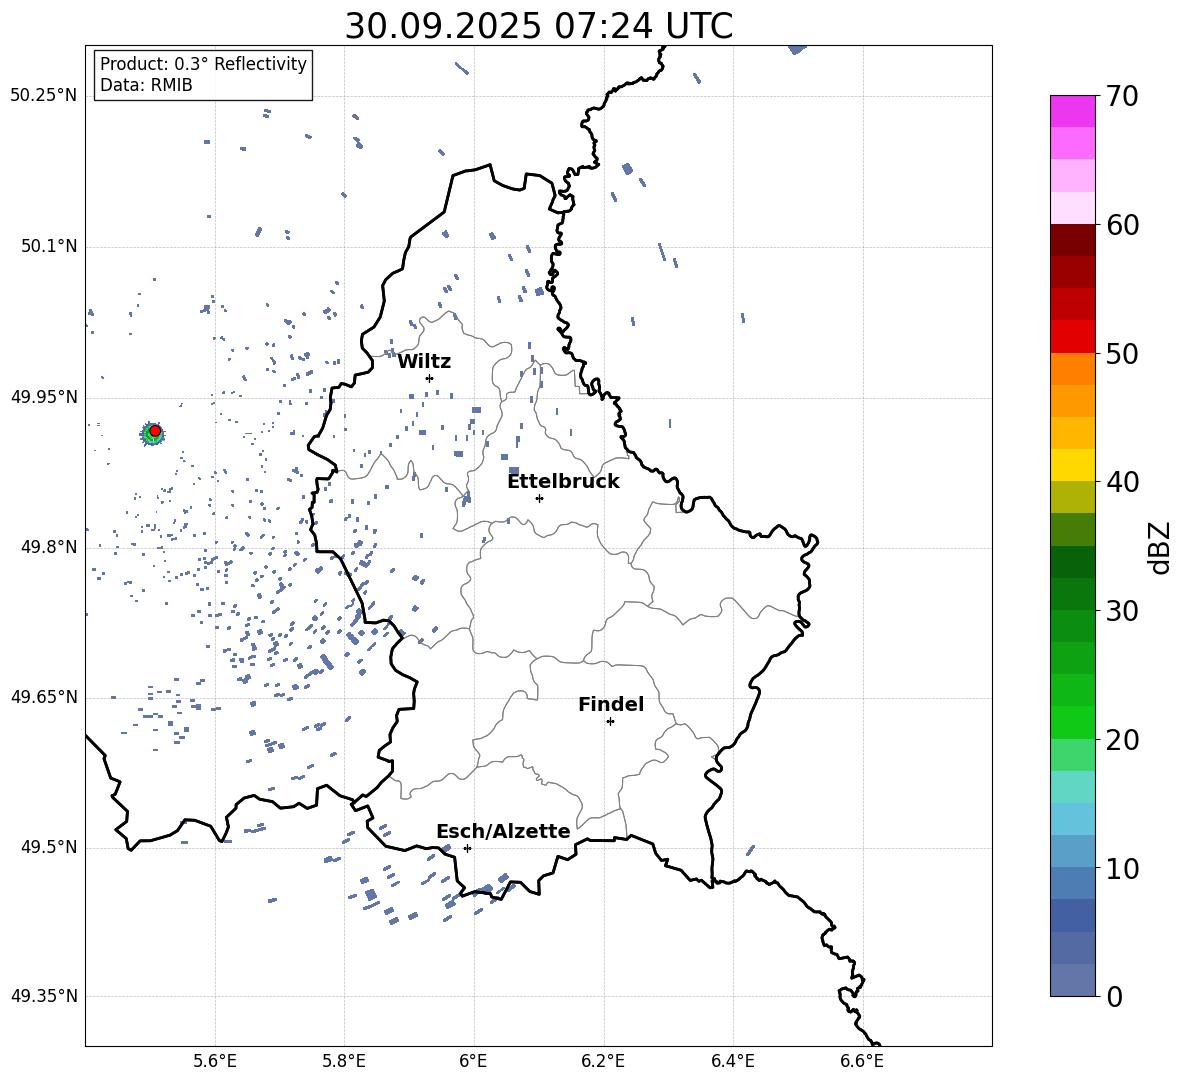Click the 49.8°N latitude label
Image resolution: width=1184 pixels, height=1081 pixels.
[x=49, y=547]
